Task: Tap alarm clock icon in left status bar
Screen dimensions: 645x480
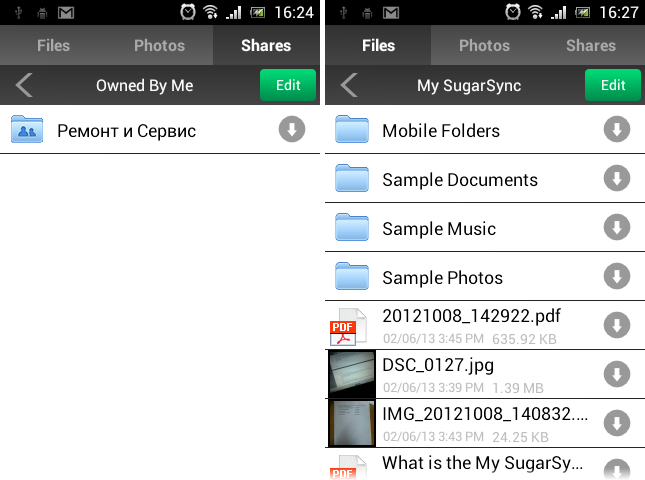Action: coord(188,12)
